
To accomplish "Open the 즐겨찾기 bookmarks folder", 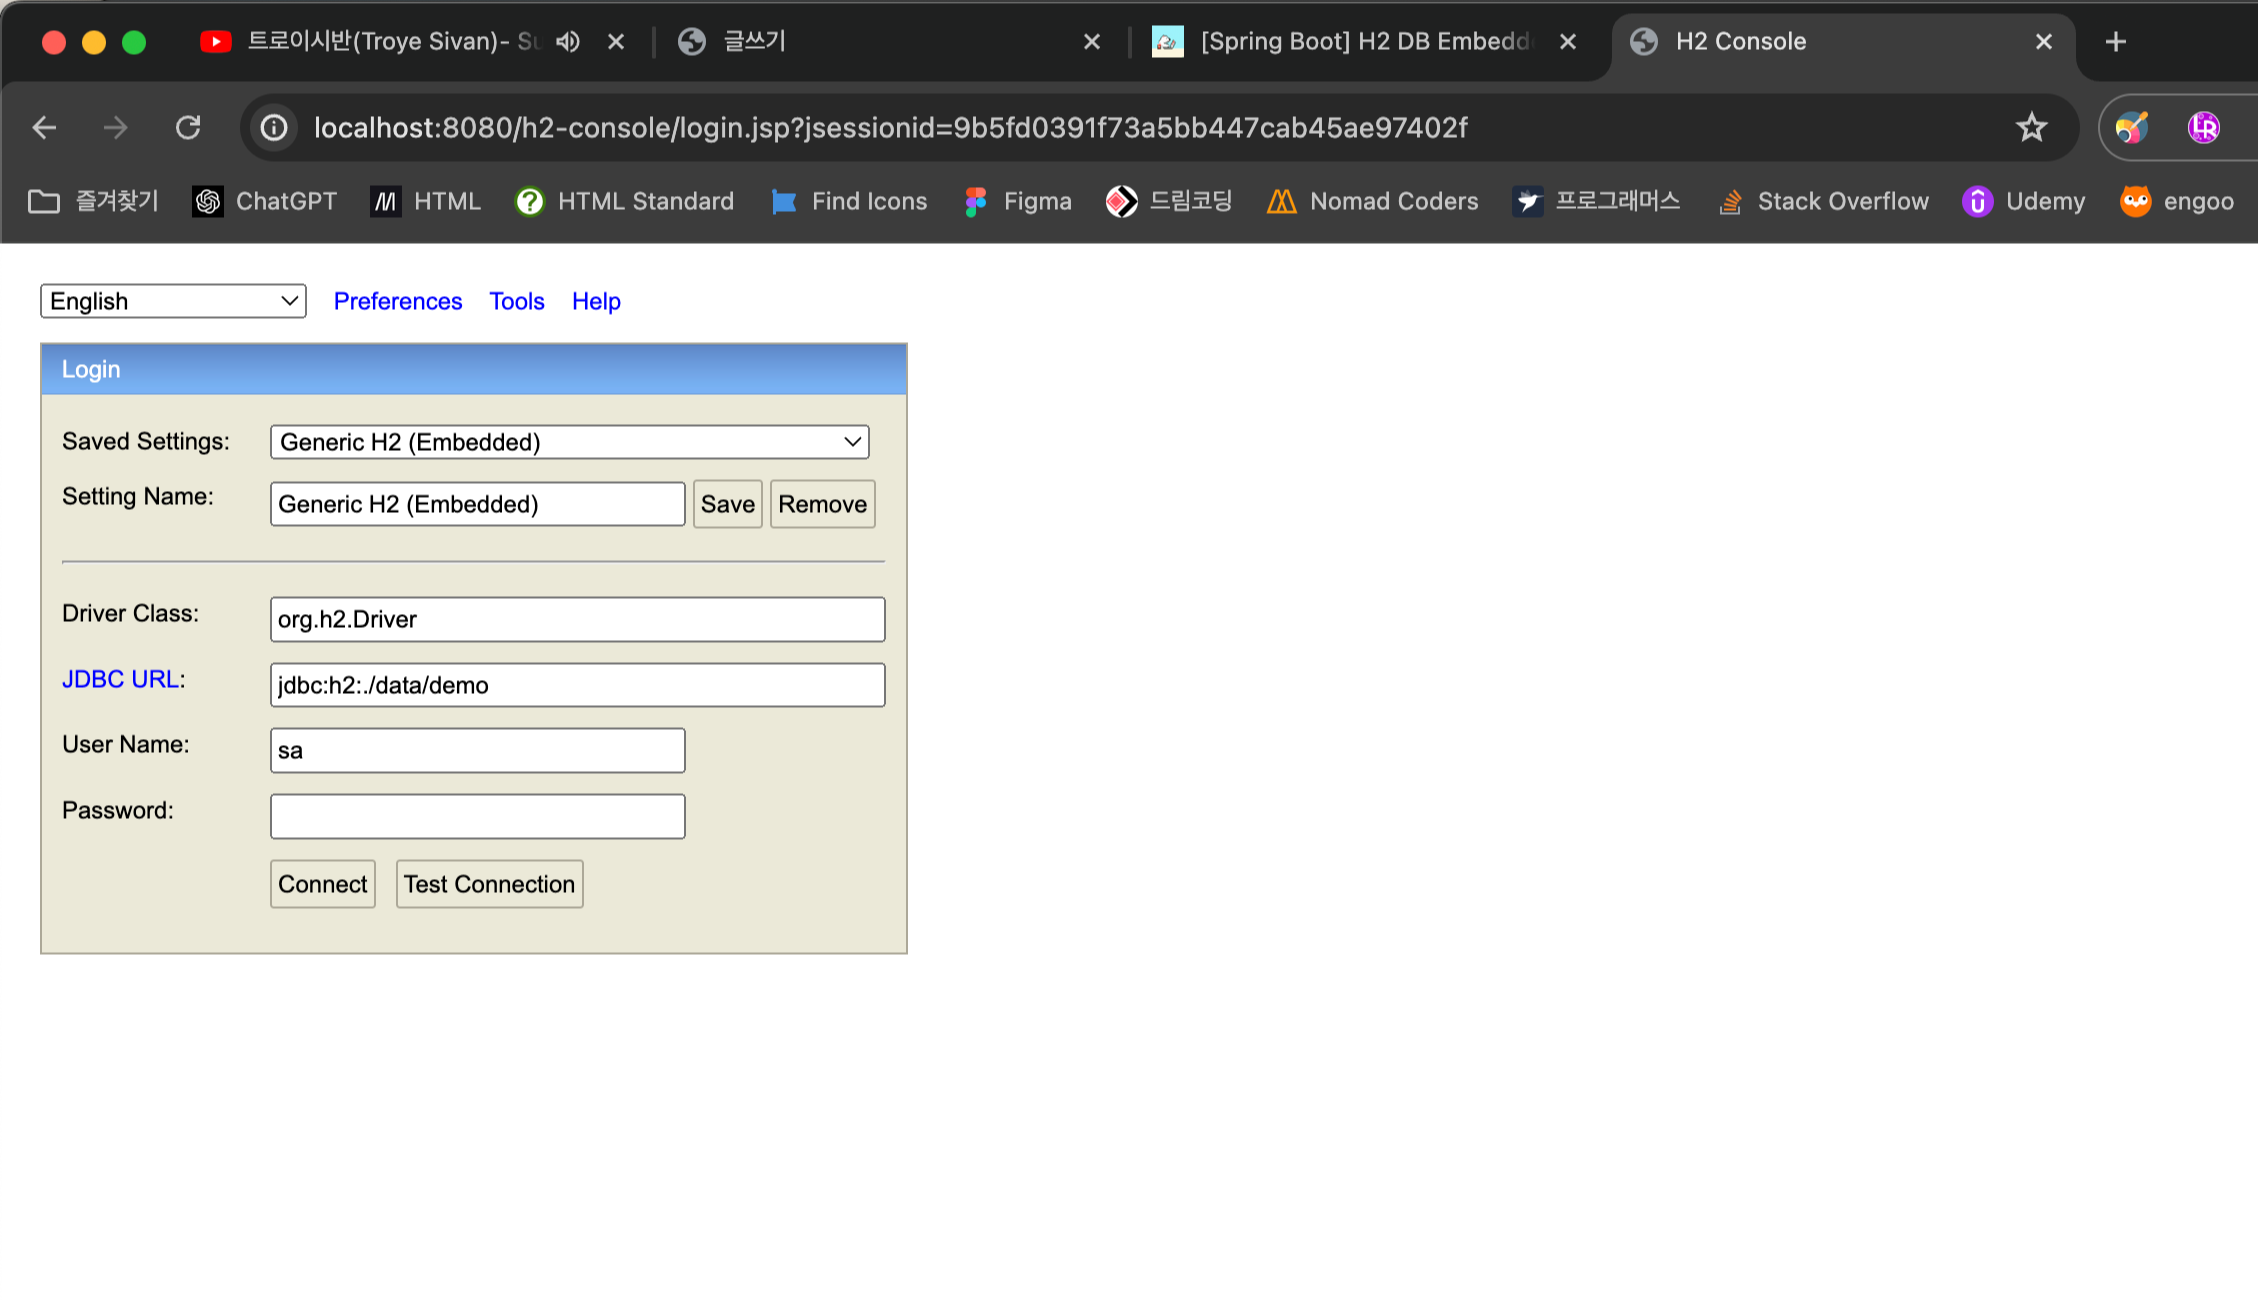I will (x=94, y=202).
